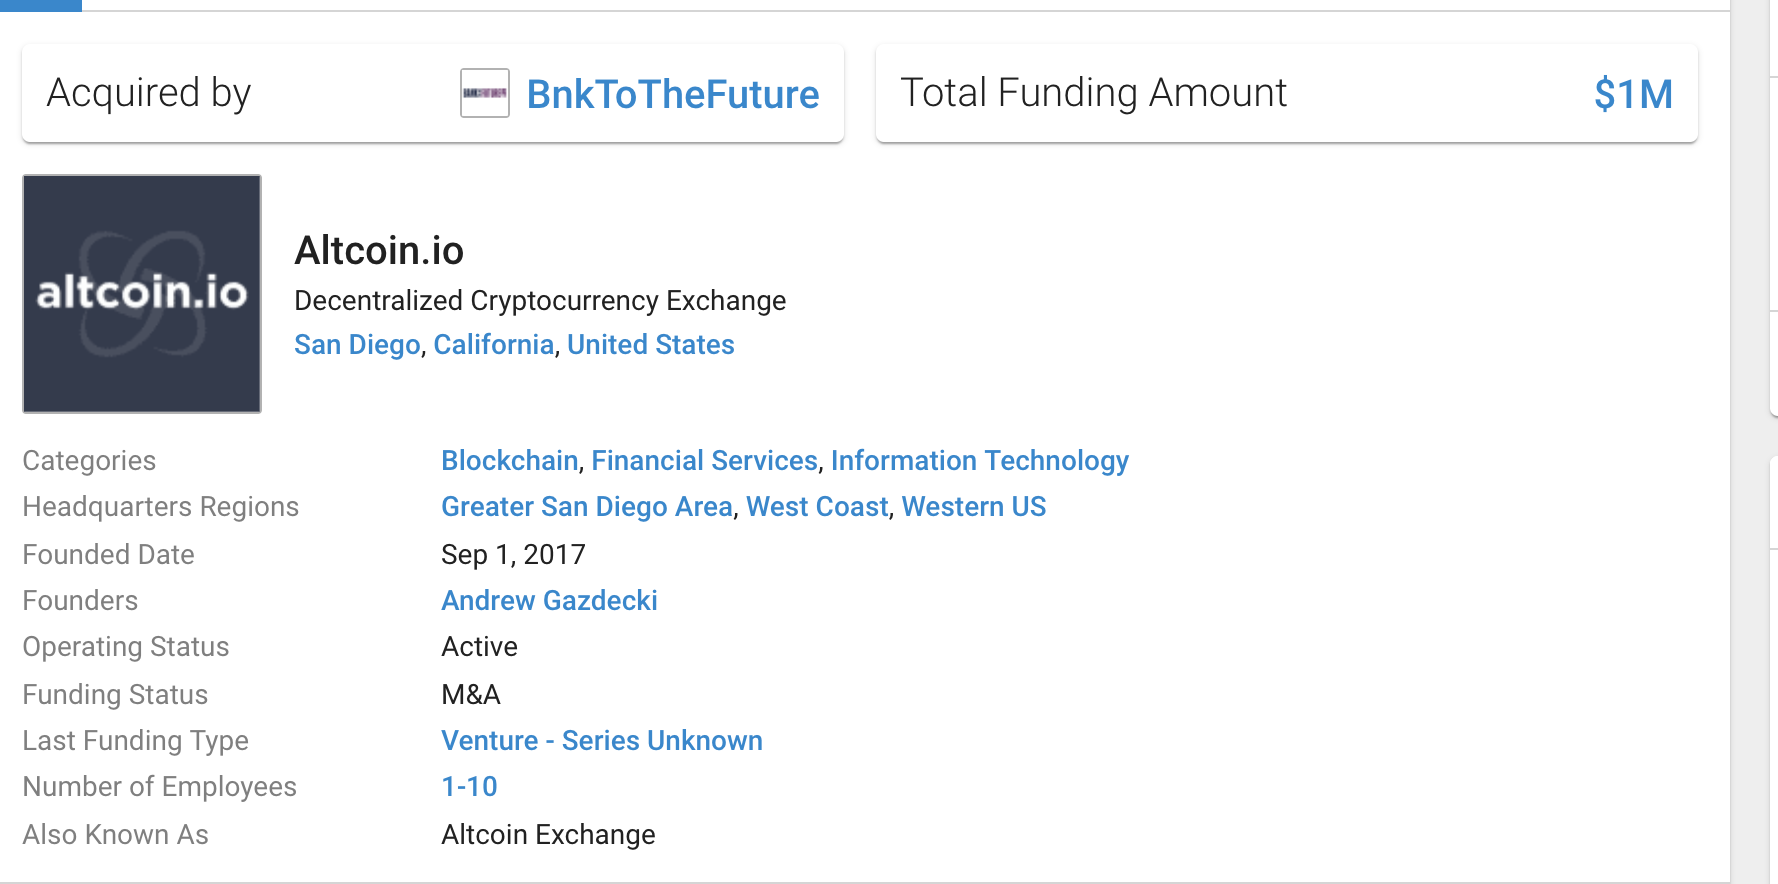
Task: Open founder Andrew Gazdecki's profile
Action: click(549, 601)
